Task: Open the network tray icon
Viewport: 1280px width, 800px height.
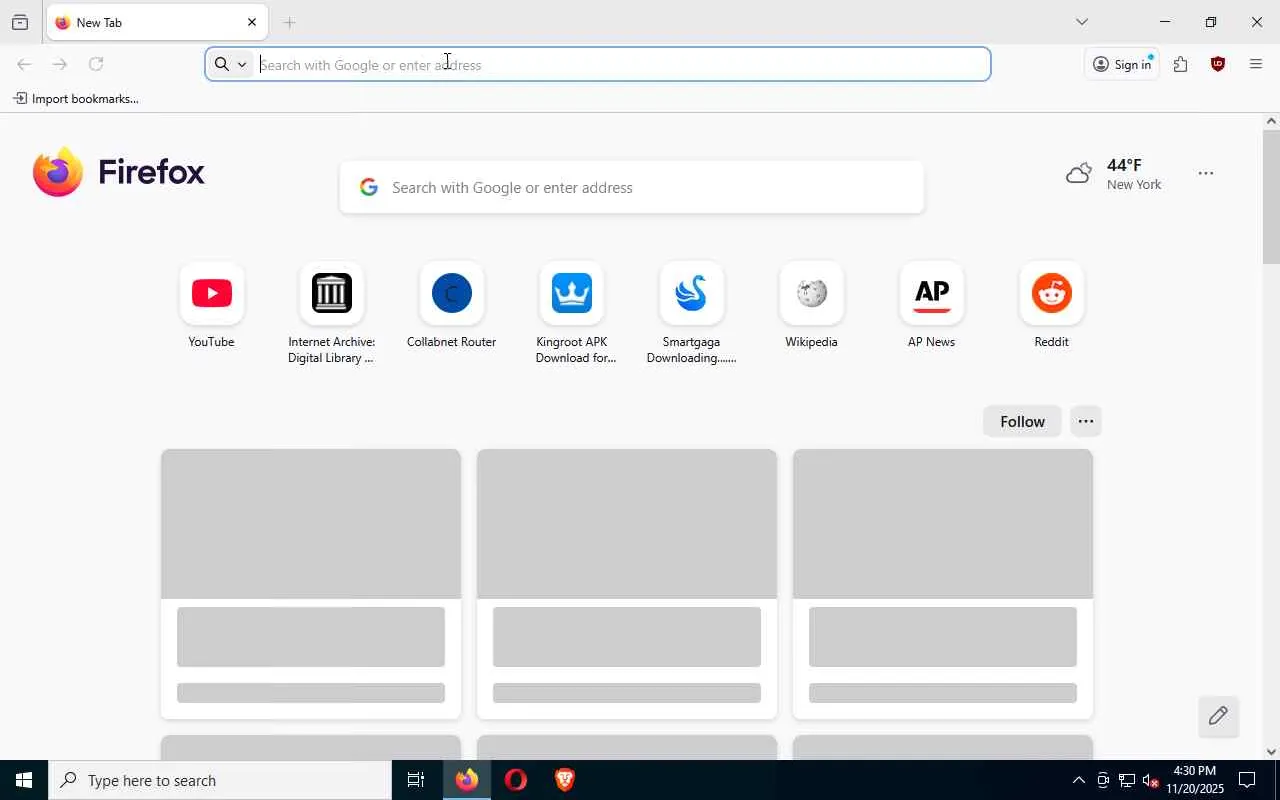Action: coord(1126,780)
